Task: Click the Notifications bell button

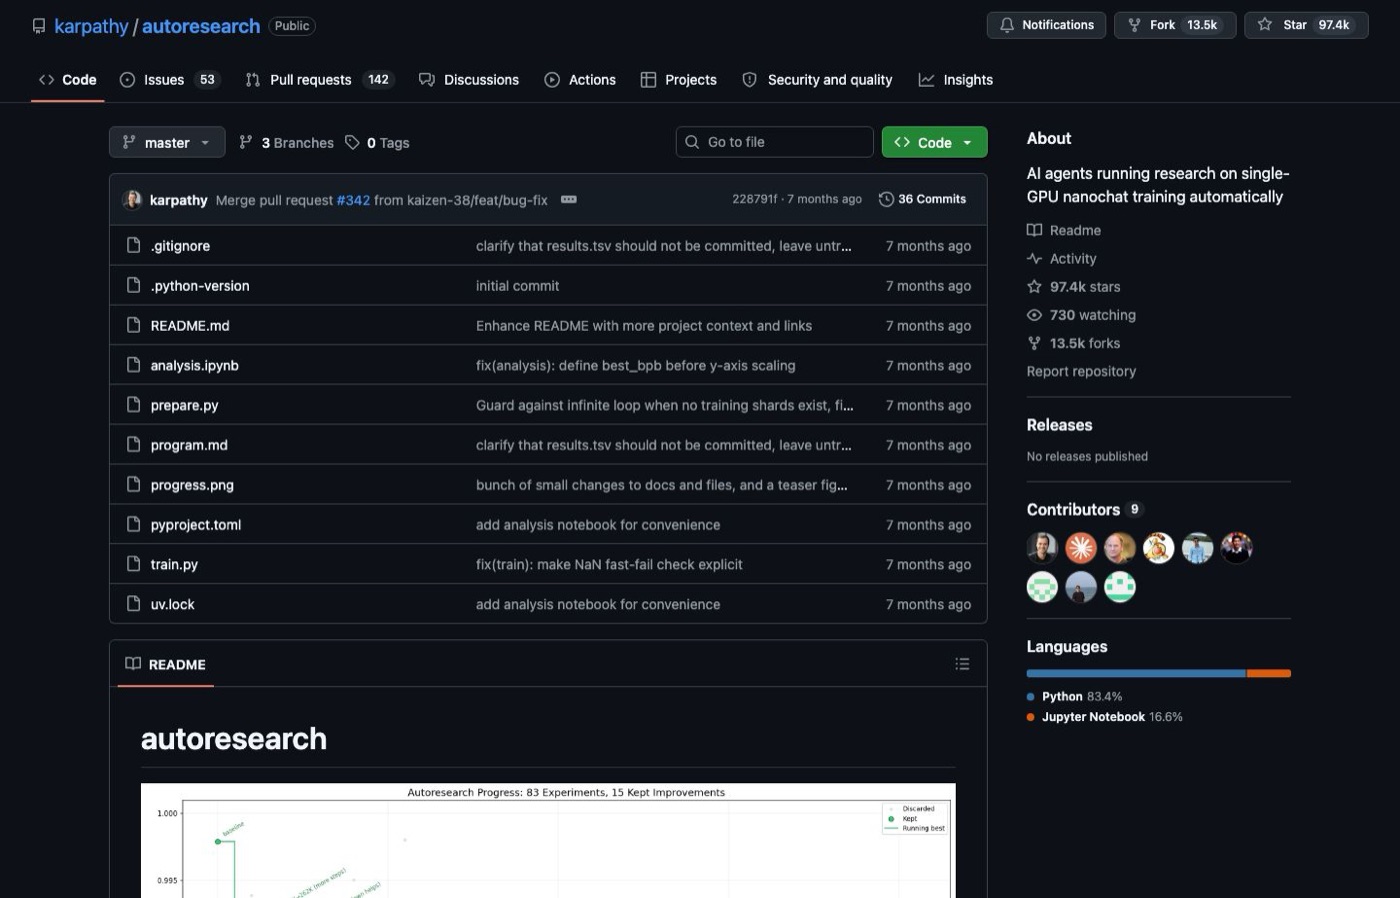Action: point(1047,25)
